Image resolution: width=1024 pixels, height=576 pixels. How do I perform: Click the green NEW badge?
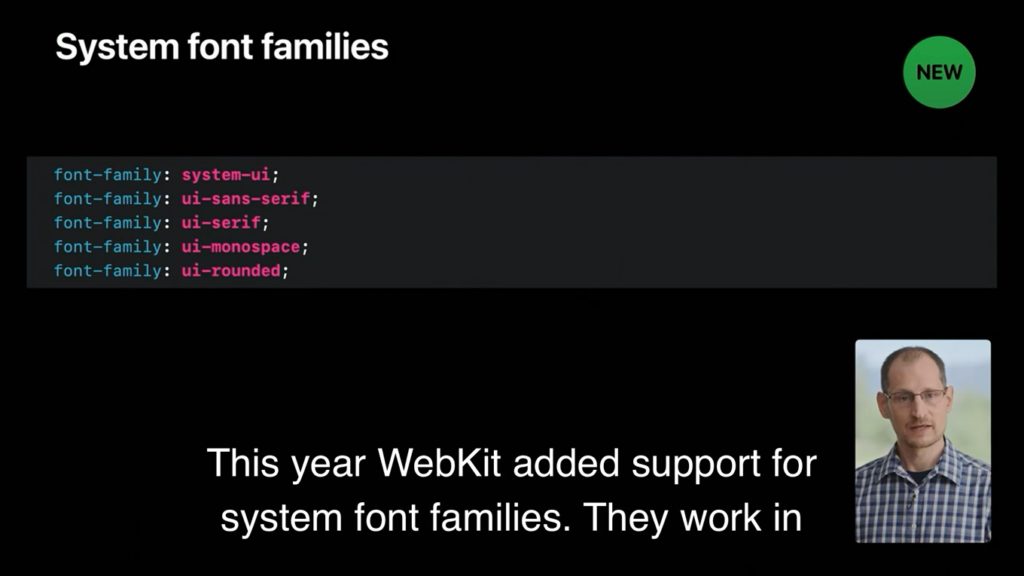click(939, 72)
